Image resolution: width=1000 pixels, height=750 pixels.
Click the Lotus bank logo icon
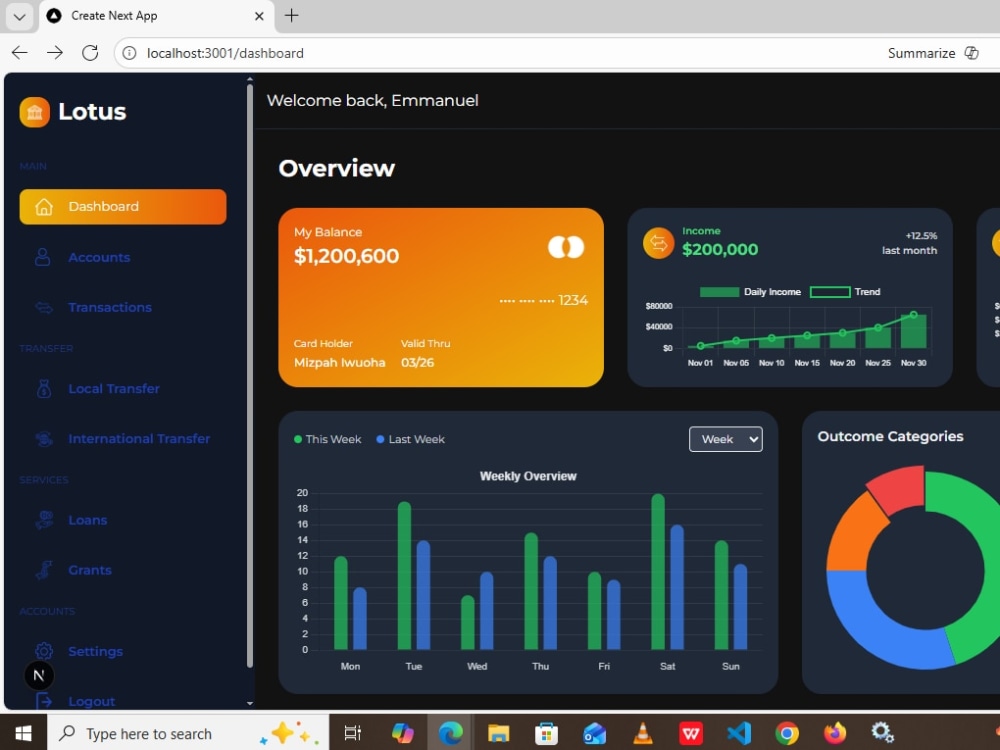point(34,112)
